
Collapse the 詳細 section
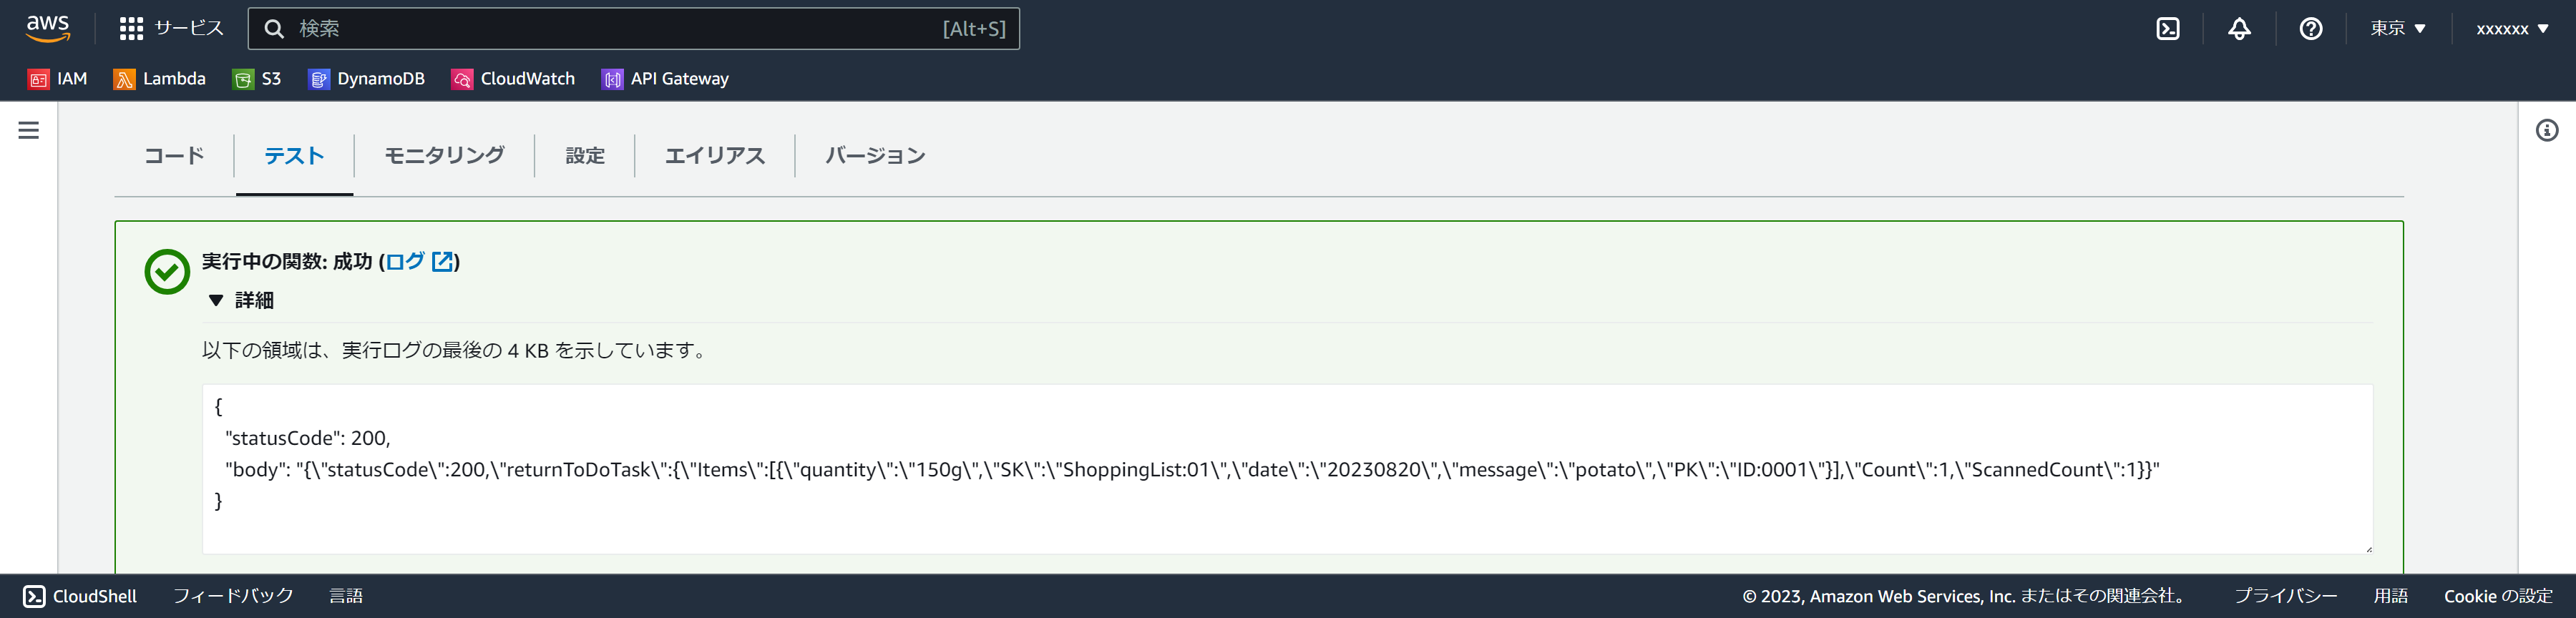241,300
